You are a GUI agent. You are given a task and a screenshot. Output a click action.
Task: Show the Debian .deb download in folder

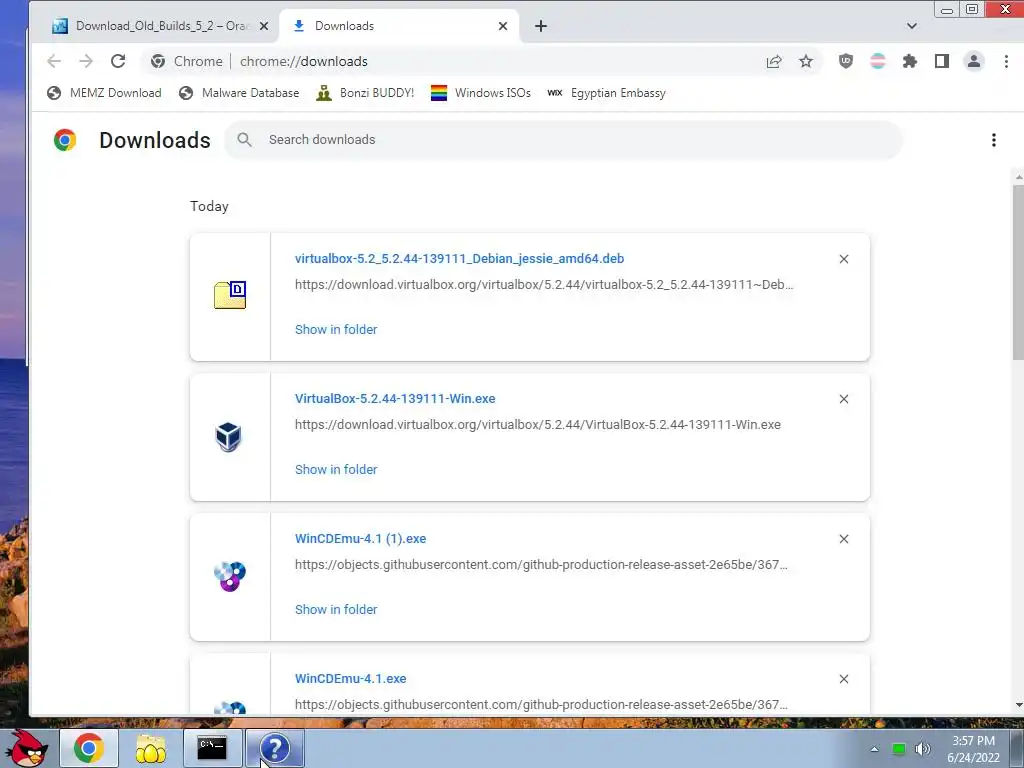[x=336, y=330]
